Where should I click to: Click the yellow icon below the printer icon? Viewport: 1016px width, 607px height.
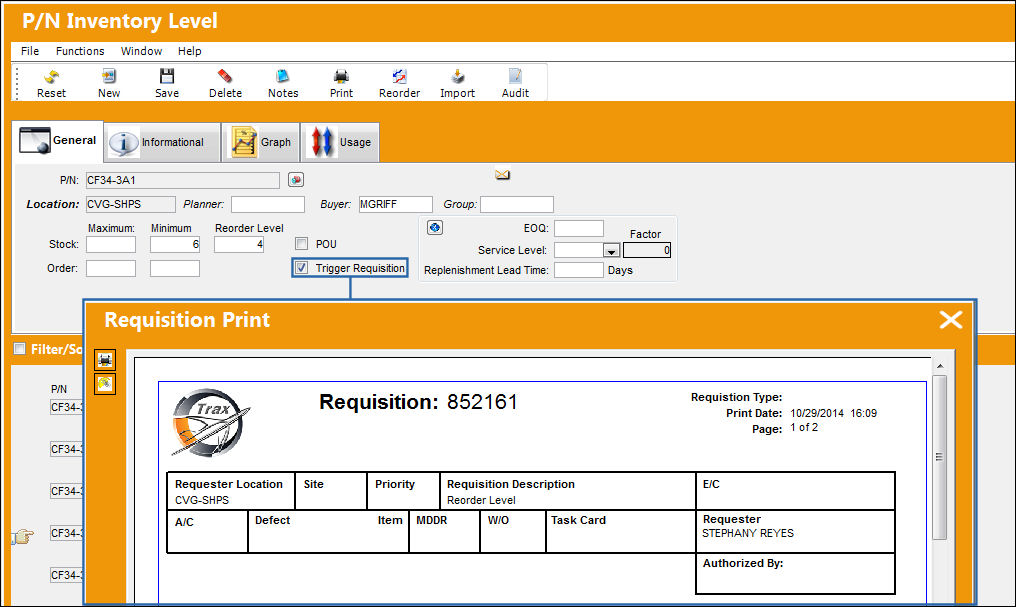(x=105, y=384)
